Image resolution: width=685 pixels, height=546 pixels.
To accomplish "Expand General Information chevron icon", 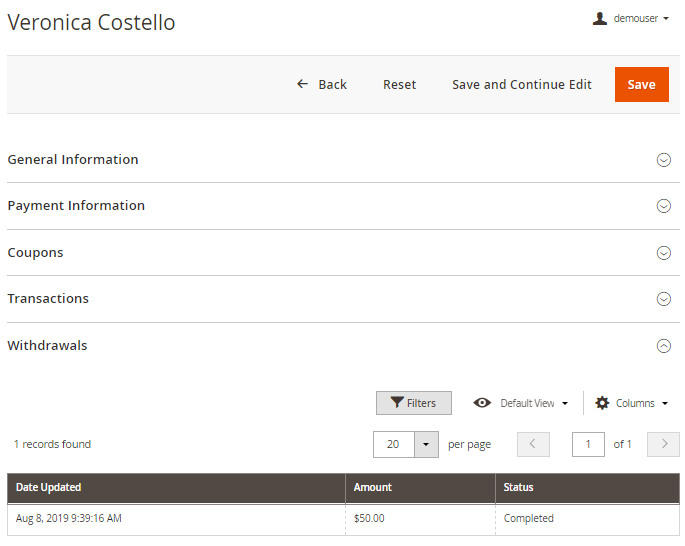I will point(663,160).
